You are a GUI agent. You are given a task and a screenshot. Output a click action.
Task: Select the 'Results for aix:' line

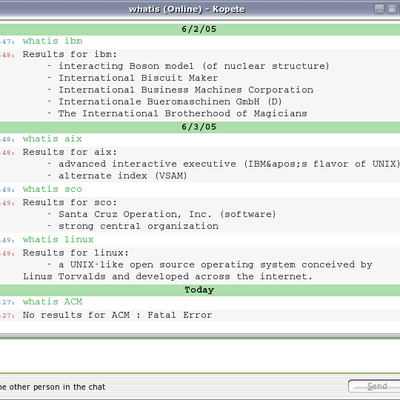click(x=70, y=152)
